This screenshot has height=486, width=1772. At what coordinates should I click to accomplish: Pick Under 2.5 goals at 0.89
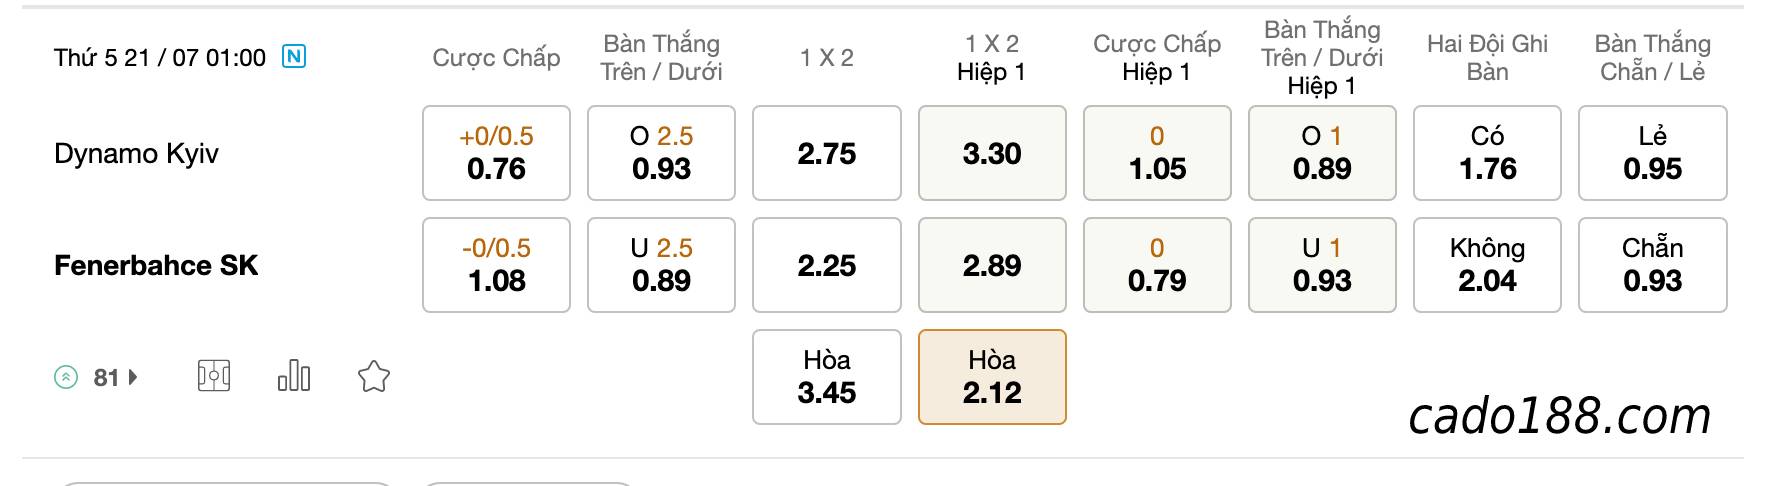click(661, 265)
